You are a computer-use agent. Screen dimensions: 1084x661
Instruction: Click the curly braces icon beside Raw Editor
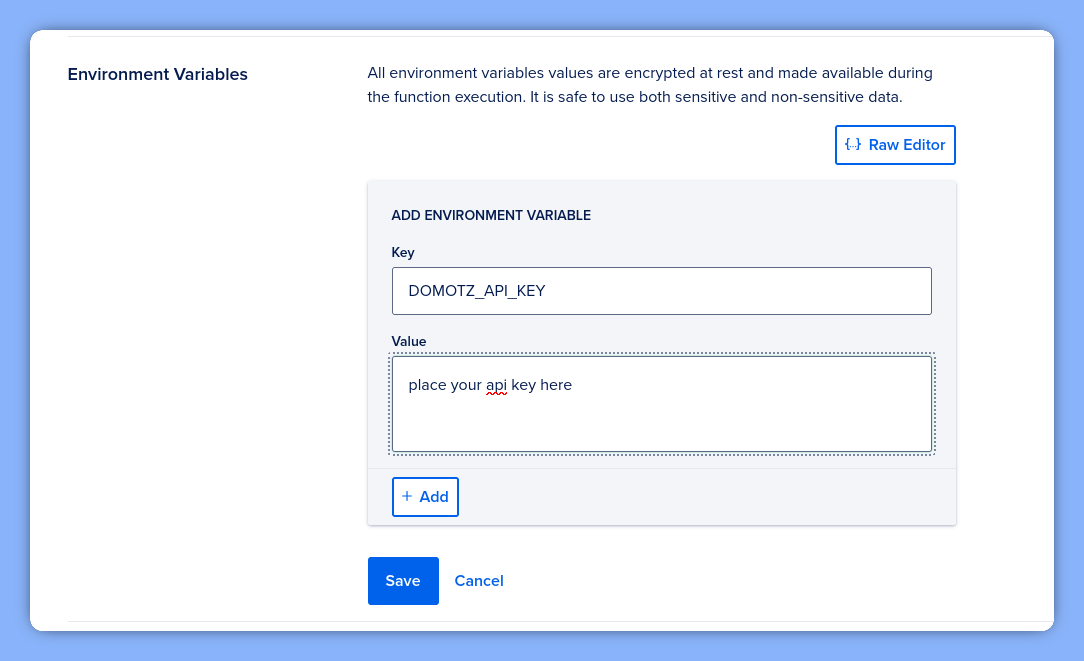click(853, 144)
